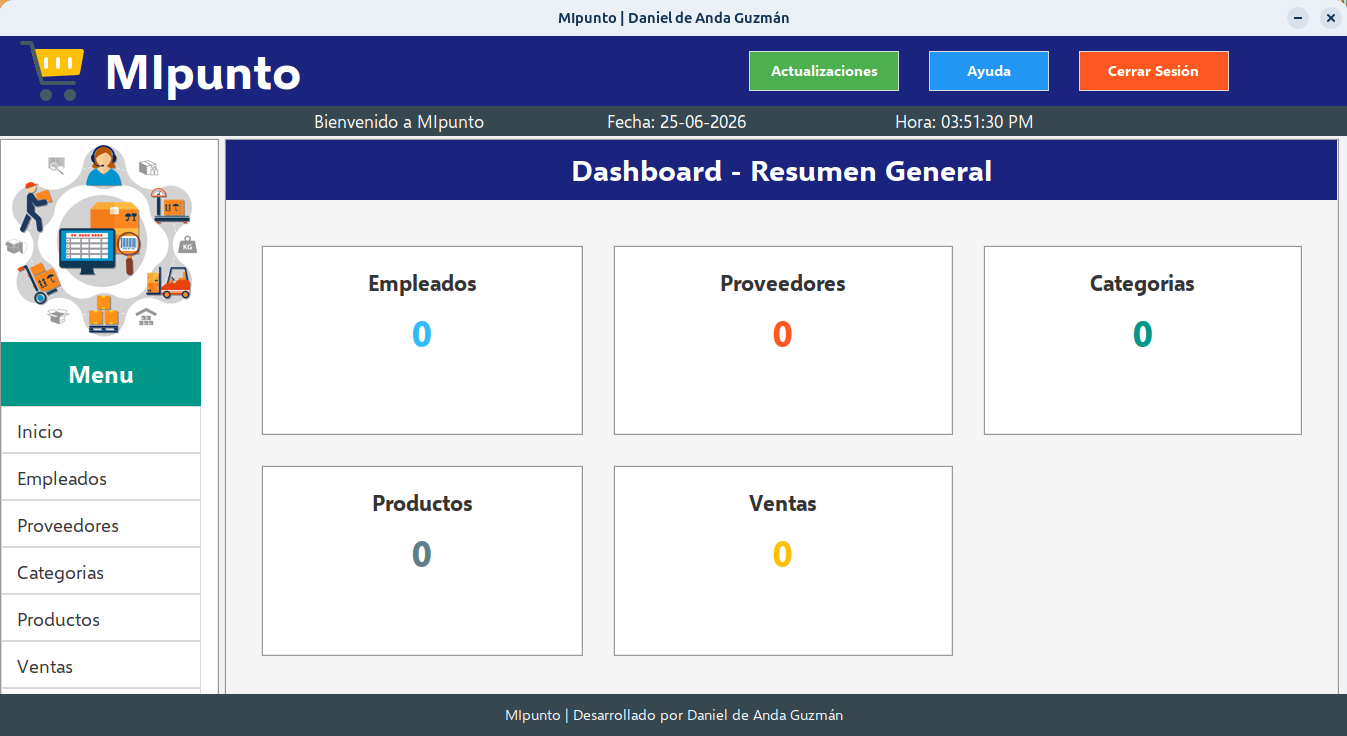Click the Empleados dashboard card title

tap(422, 283)
